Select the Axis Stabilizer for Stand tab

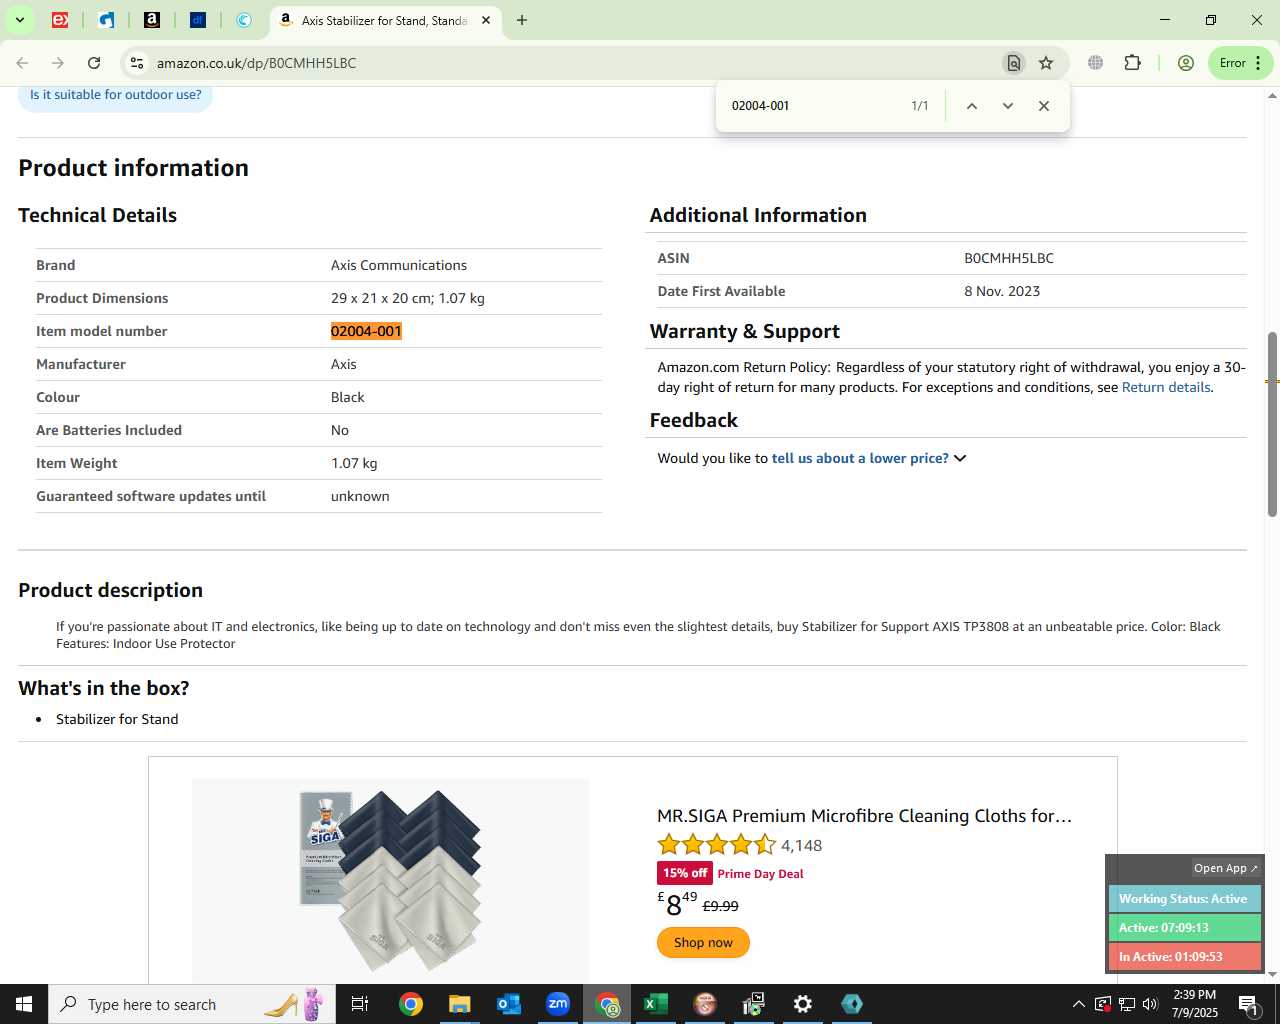point(385,20)
